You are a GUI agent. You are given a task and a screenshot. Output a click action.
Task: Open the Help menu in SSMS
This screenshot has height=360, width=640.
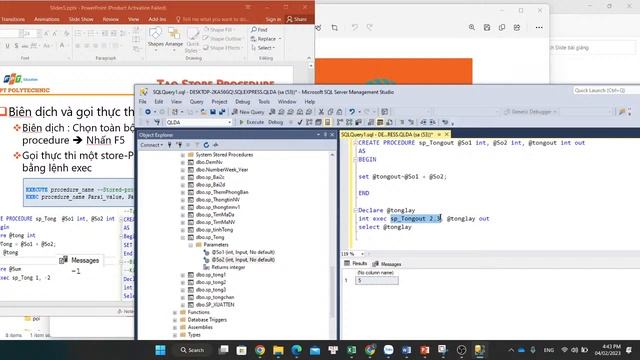click(310, 102)
